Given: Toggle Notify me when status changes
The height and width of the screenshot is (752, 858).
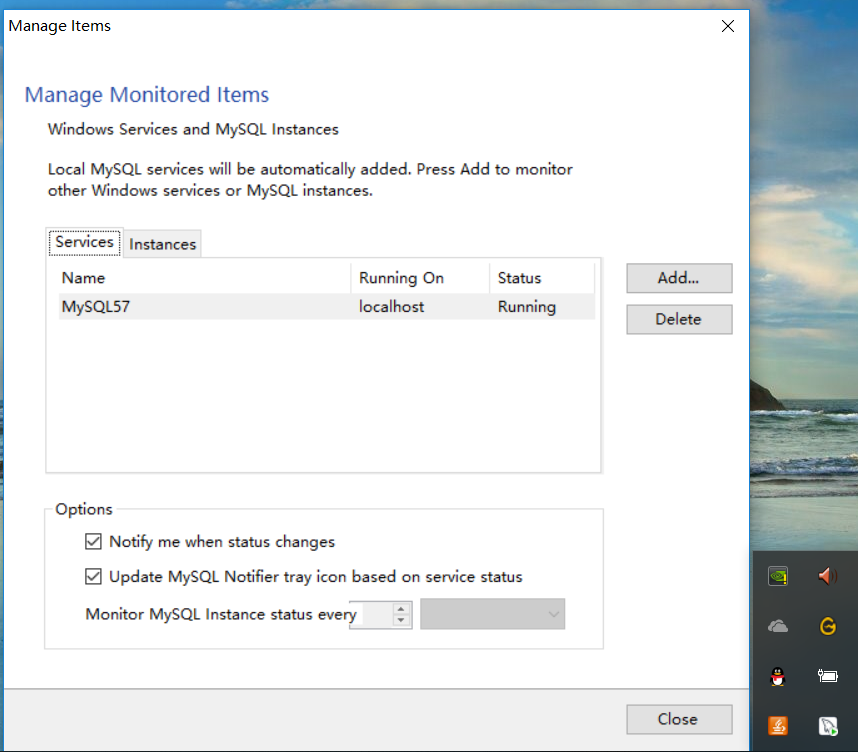Looking at the screenshot, I should click(x=93, y=542).
